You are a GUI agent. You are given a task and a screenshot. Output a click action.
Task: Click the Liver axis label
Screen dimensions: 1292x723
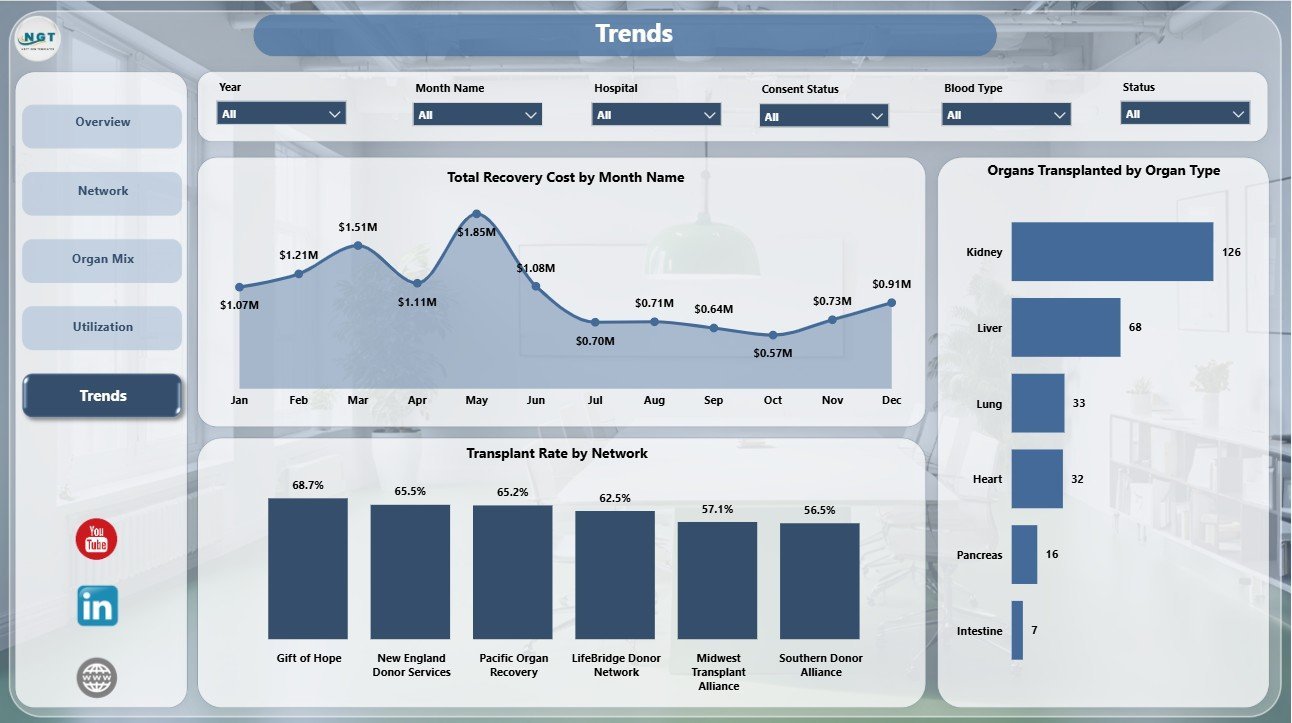click(990, 328)
